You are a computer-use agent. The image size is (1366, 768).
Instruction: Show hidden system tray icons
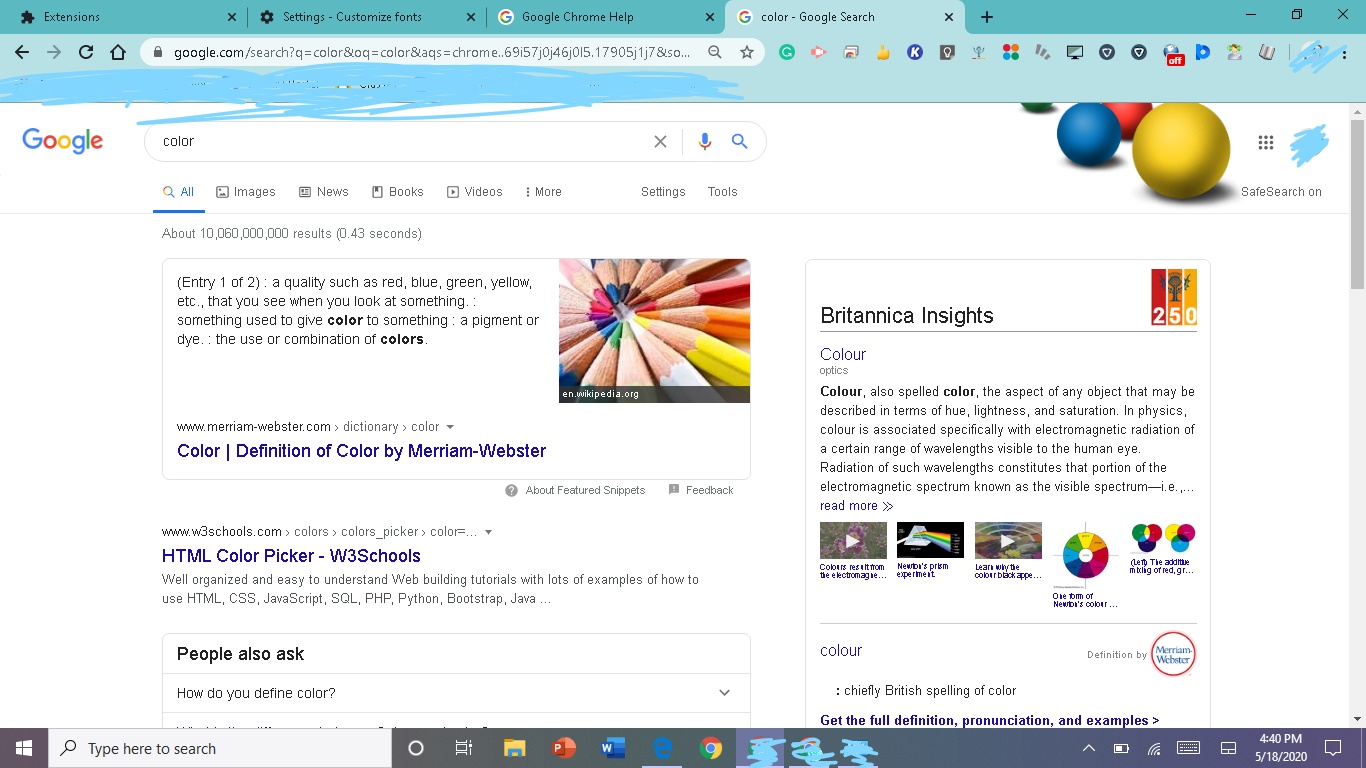pyautogui.click(x=1089, y=748)
